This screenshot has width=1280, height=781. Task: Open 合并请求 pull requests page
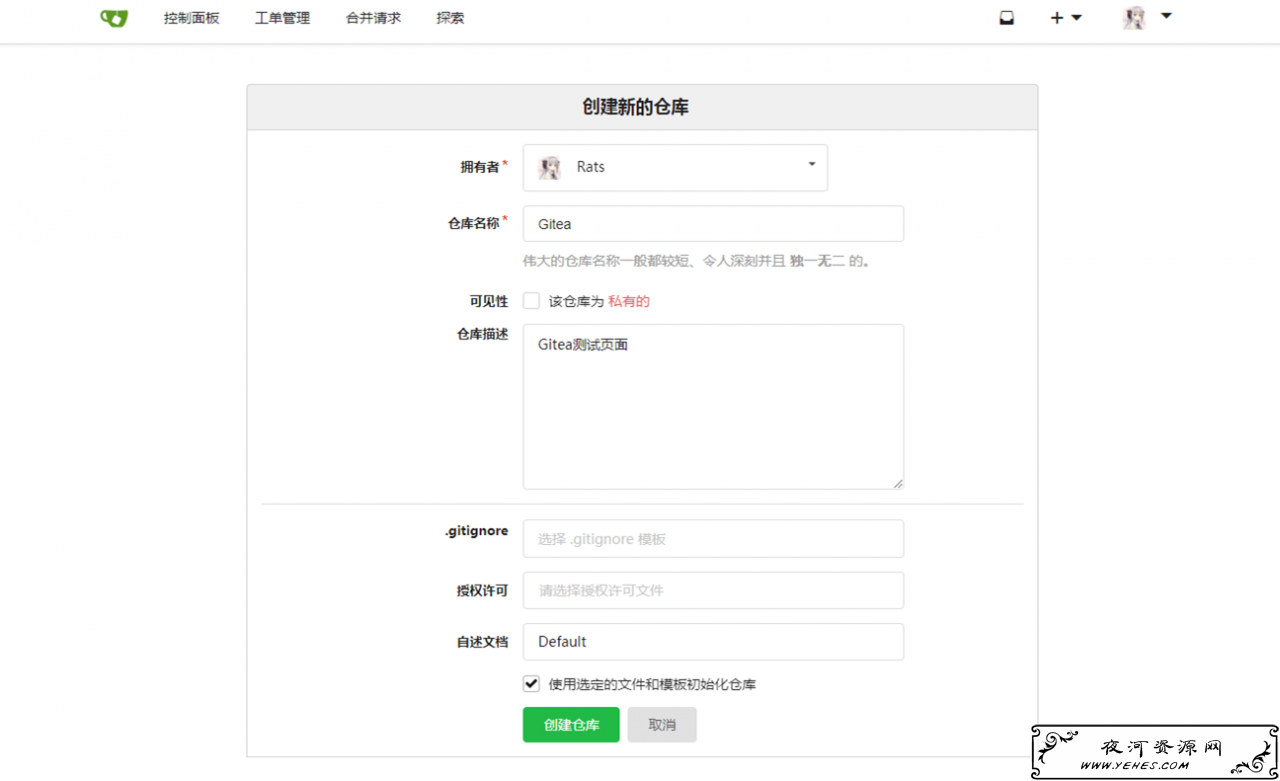click(373, 18)
